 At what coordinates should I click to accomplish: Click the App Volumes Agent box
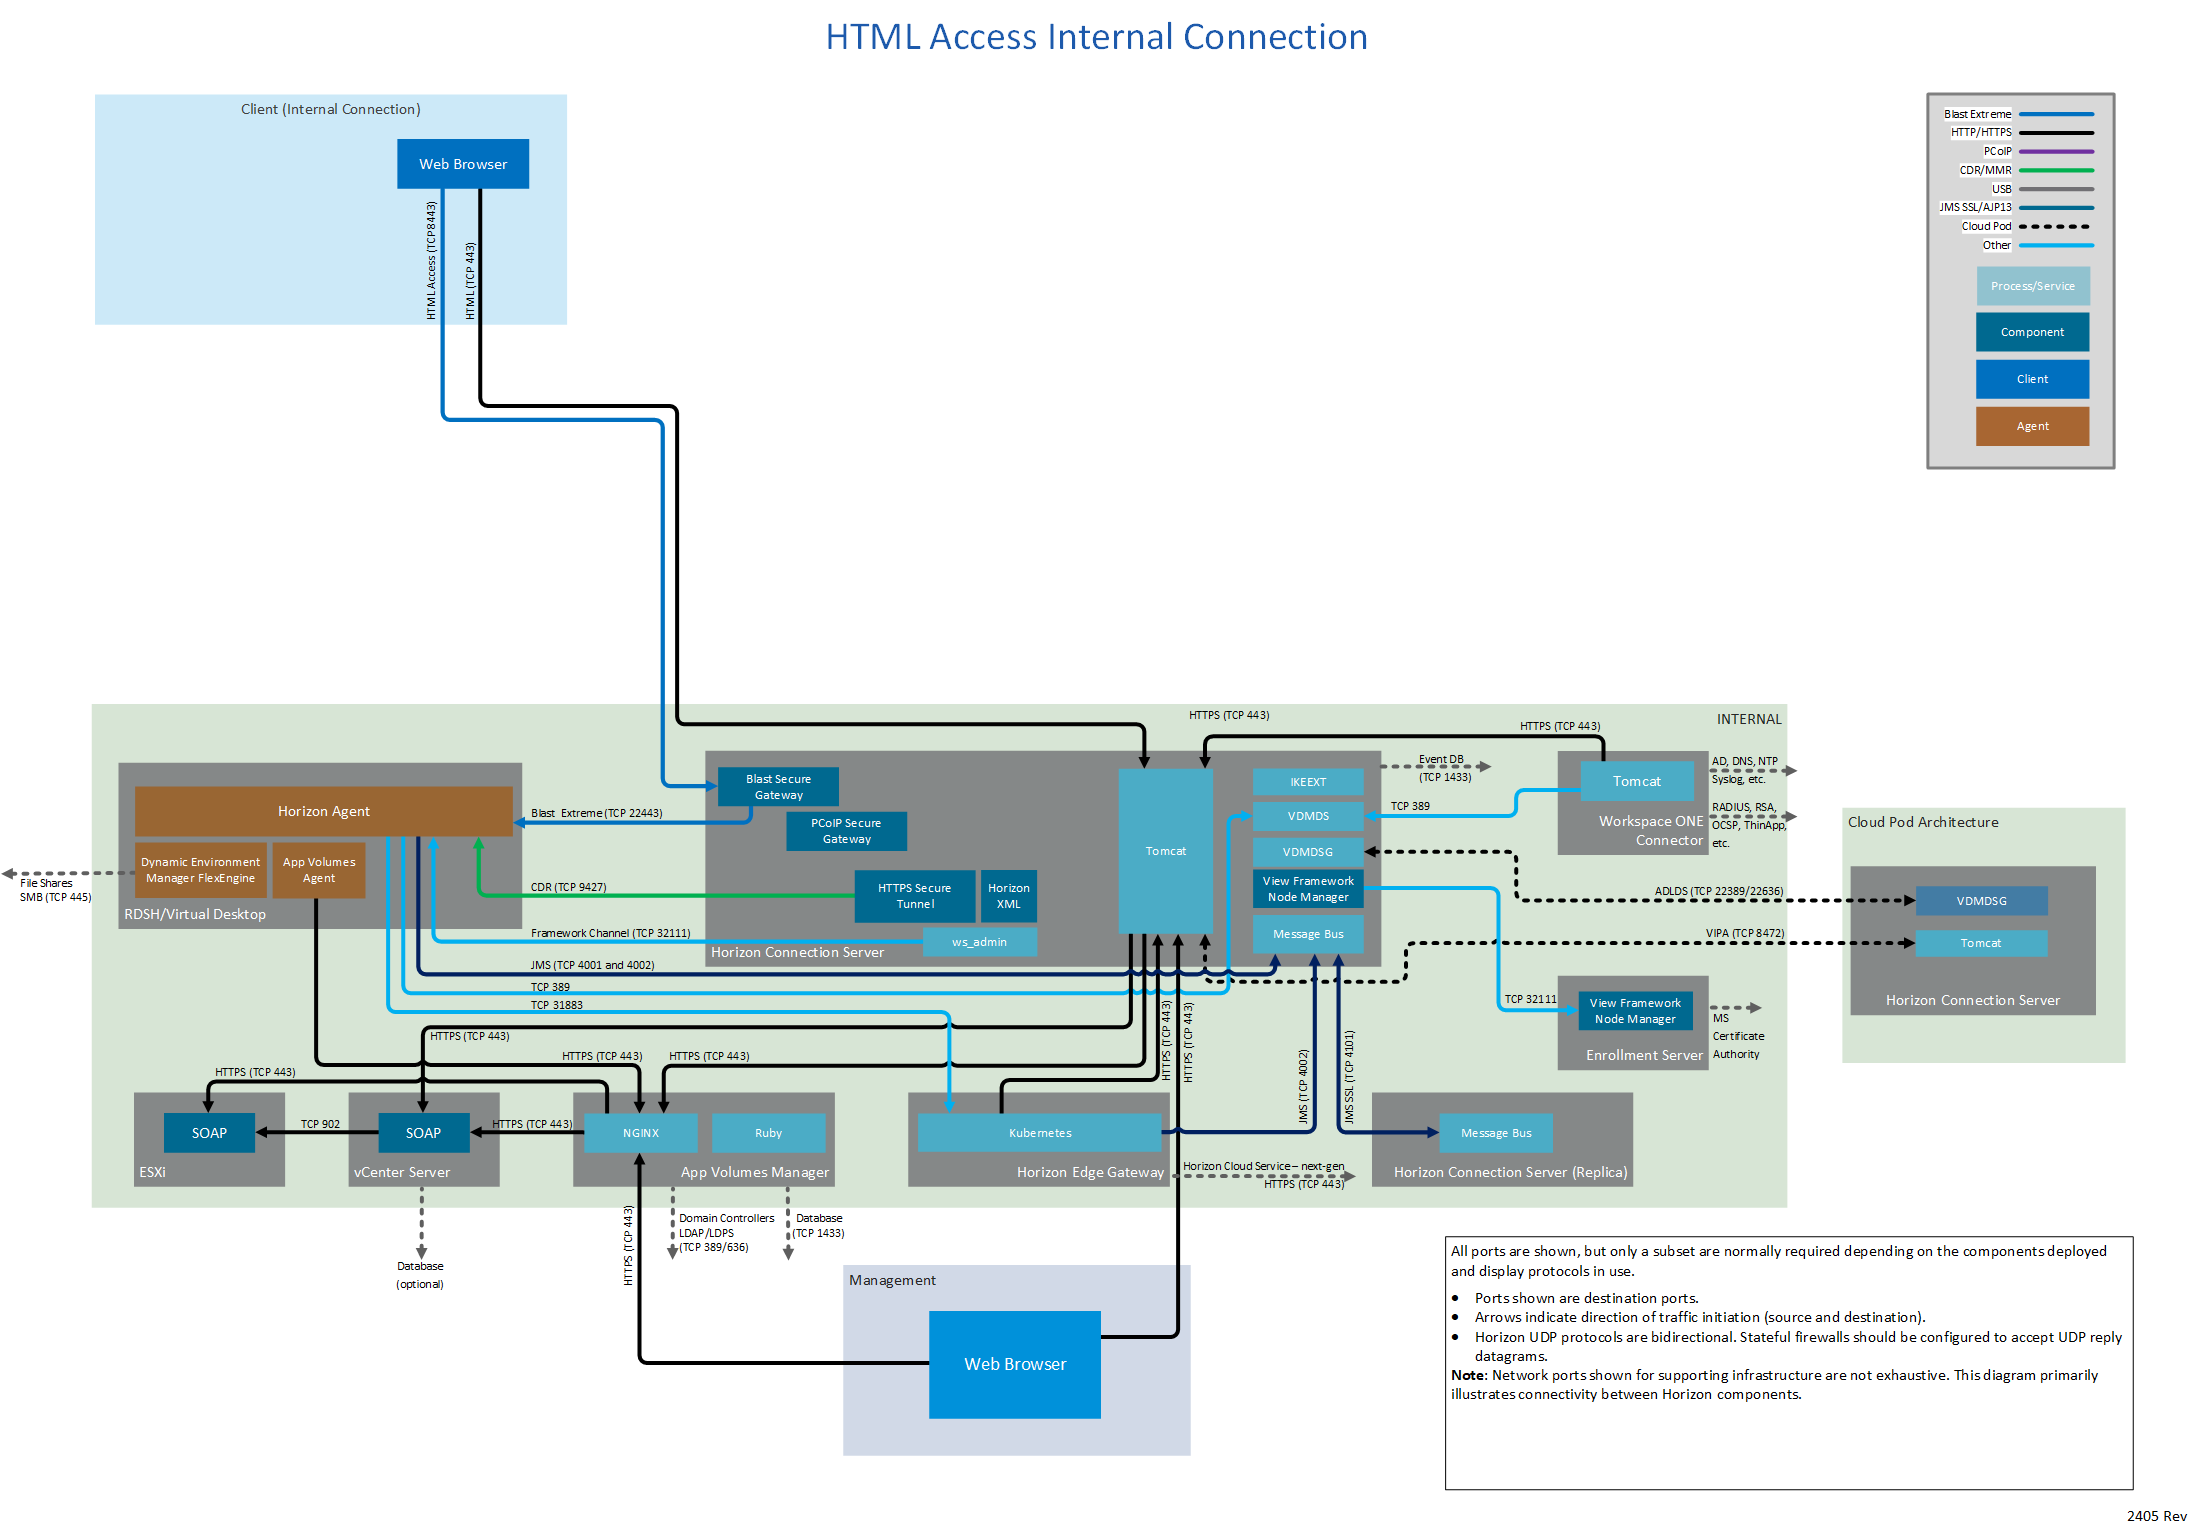click(319, 870)
